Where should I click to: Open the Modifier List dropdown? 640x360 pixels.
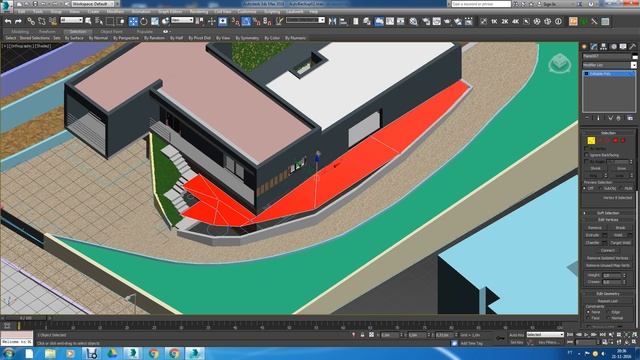pos(609,65)
